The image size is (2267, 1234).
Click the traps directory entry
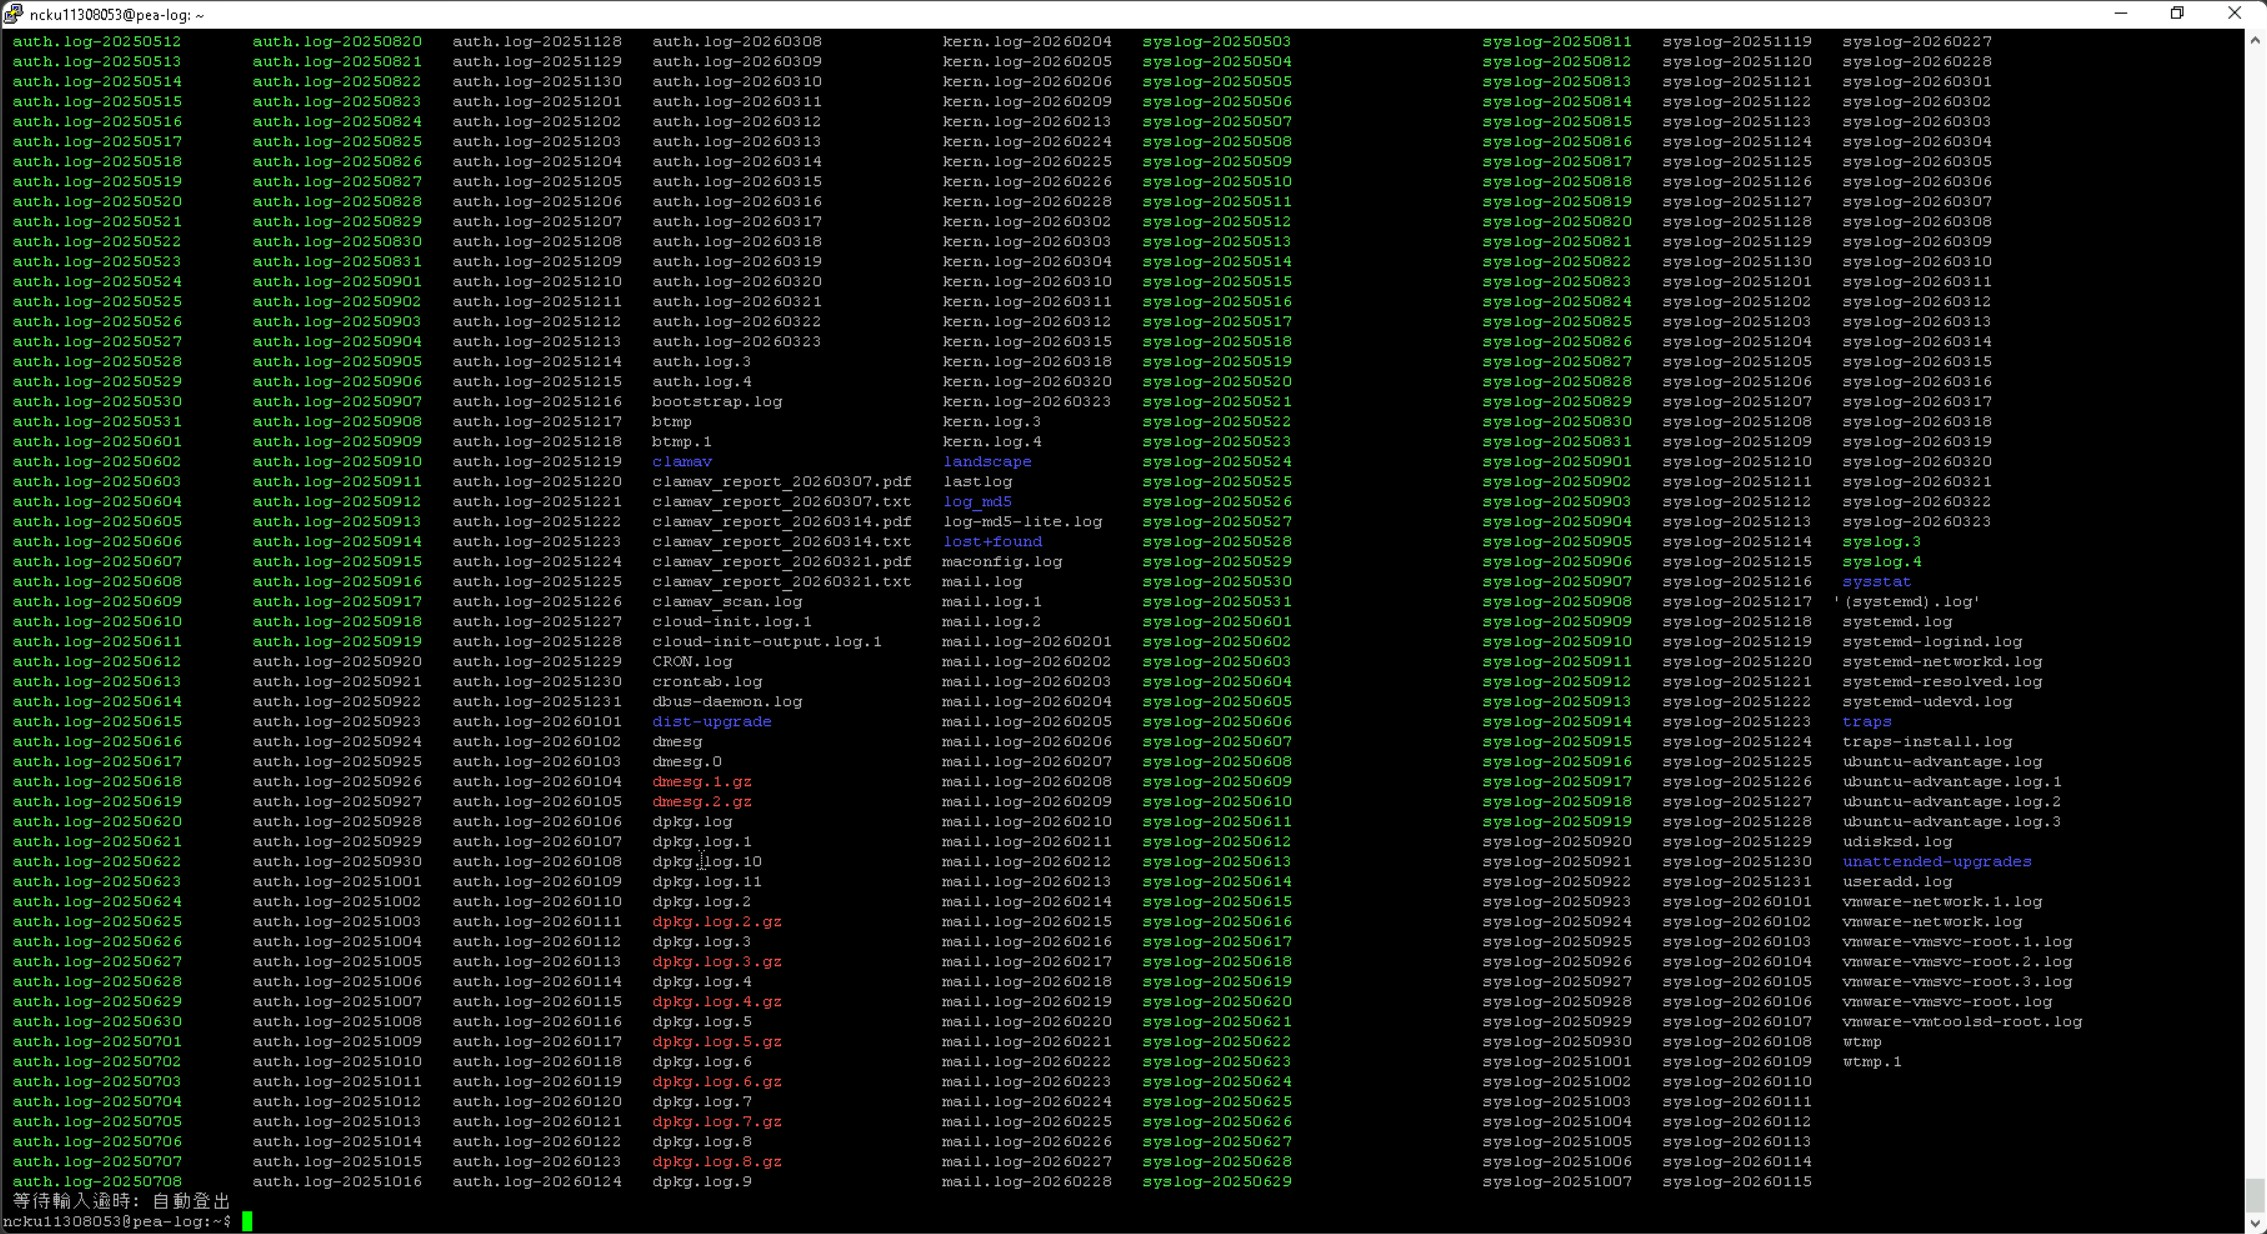[1867, 721]
